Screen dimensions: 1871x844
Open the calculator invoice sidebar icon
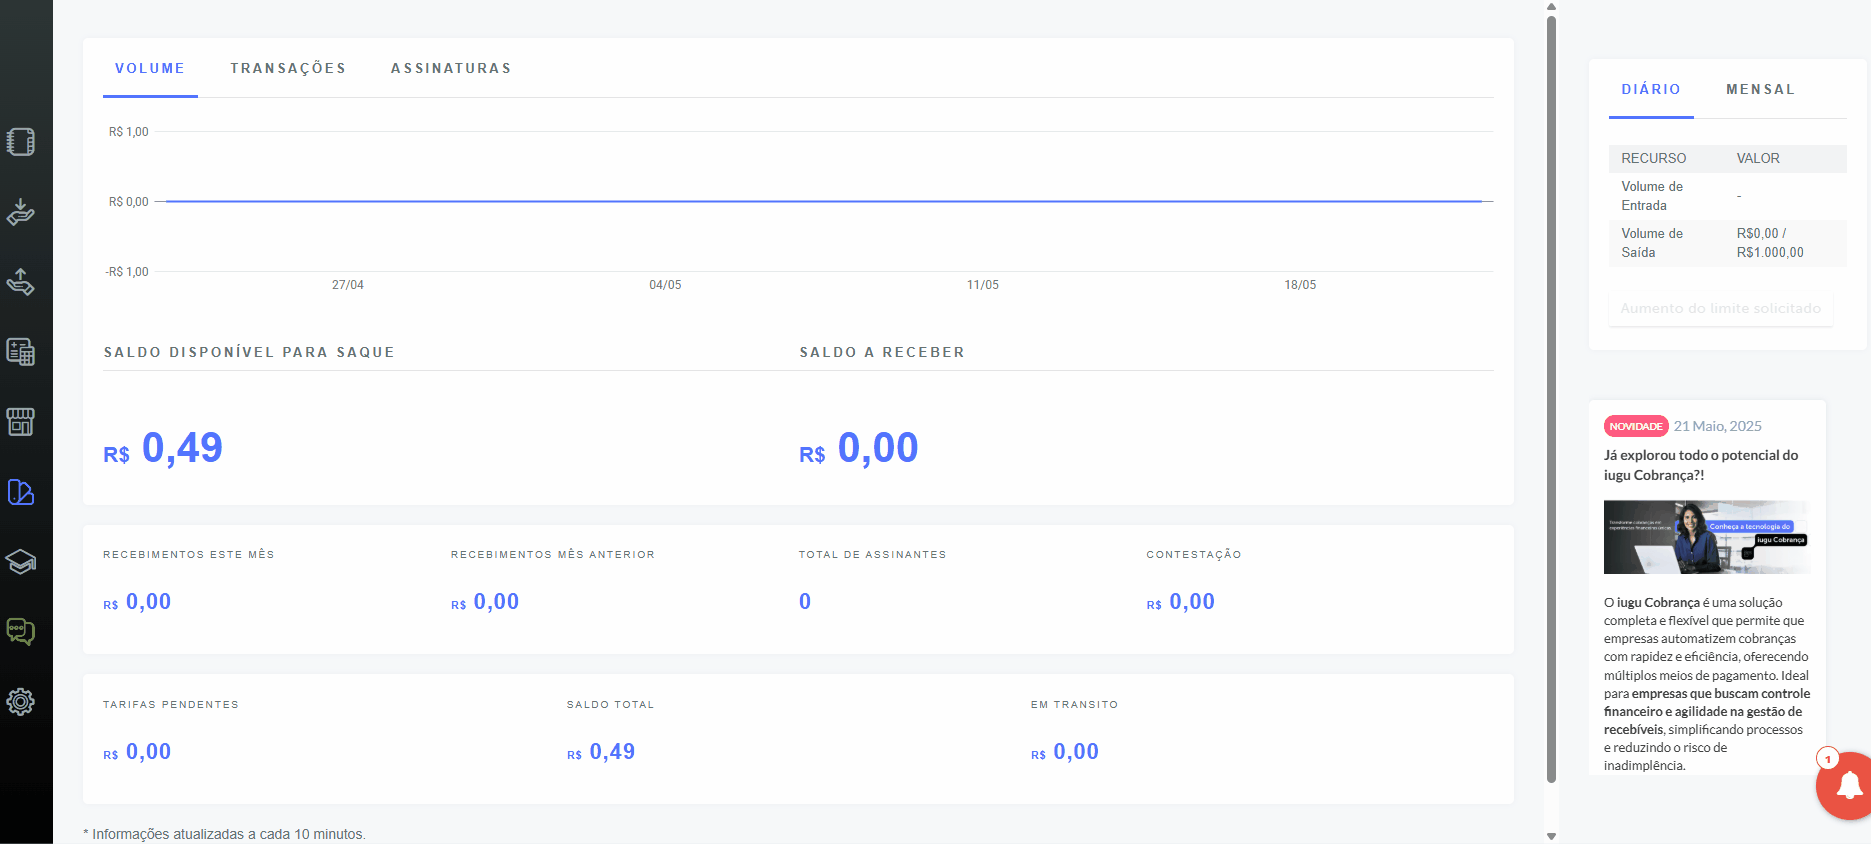(x=21, y=352)
